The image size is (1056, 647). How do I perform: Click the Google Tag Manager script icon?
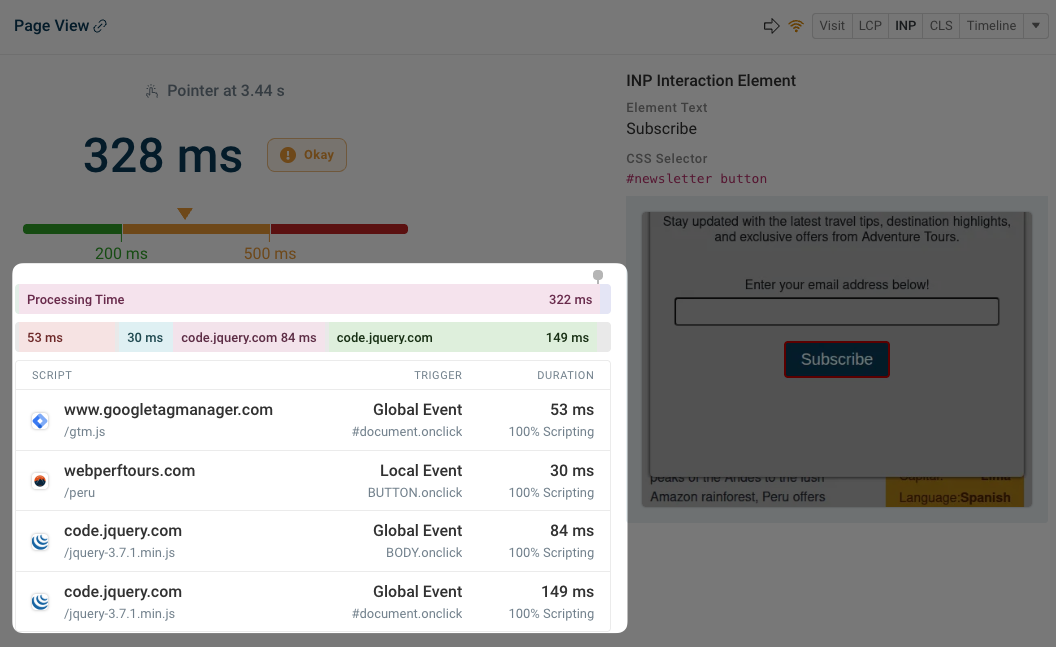pyautogui.click(x=40, y=421)
